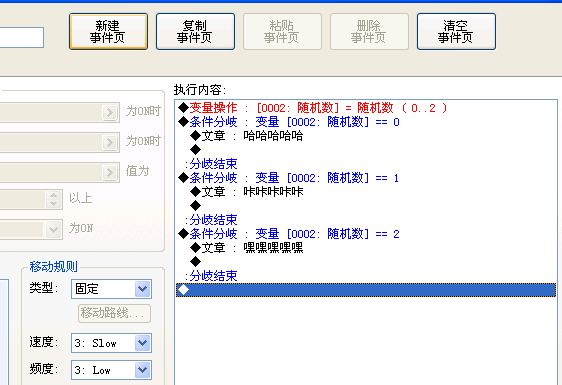Open the disabled dropdown beside 为ON

click(53, 229)
